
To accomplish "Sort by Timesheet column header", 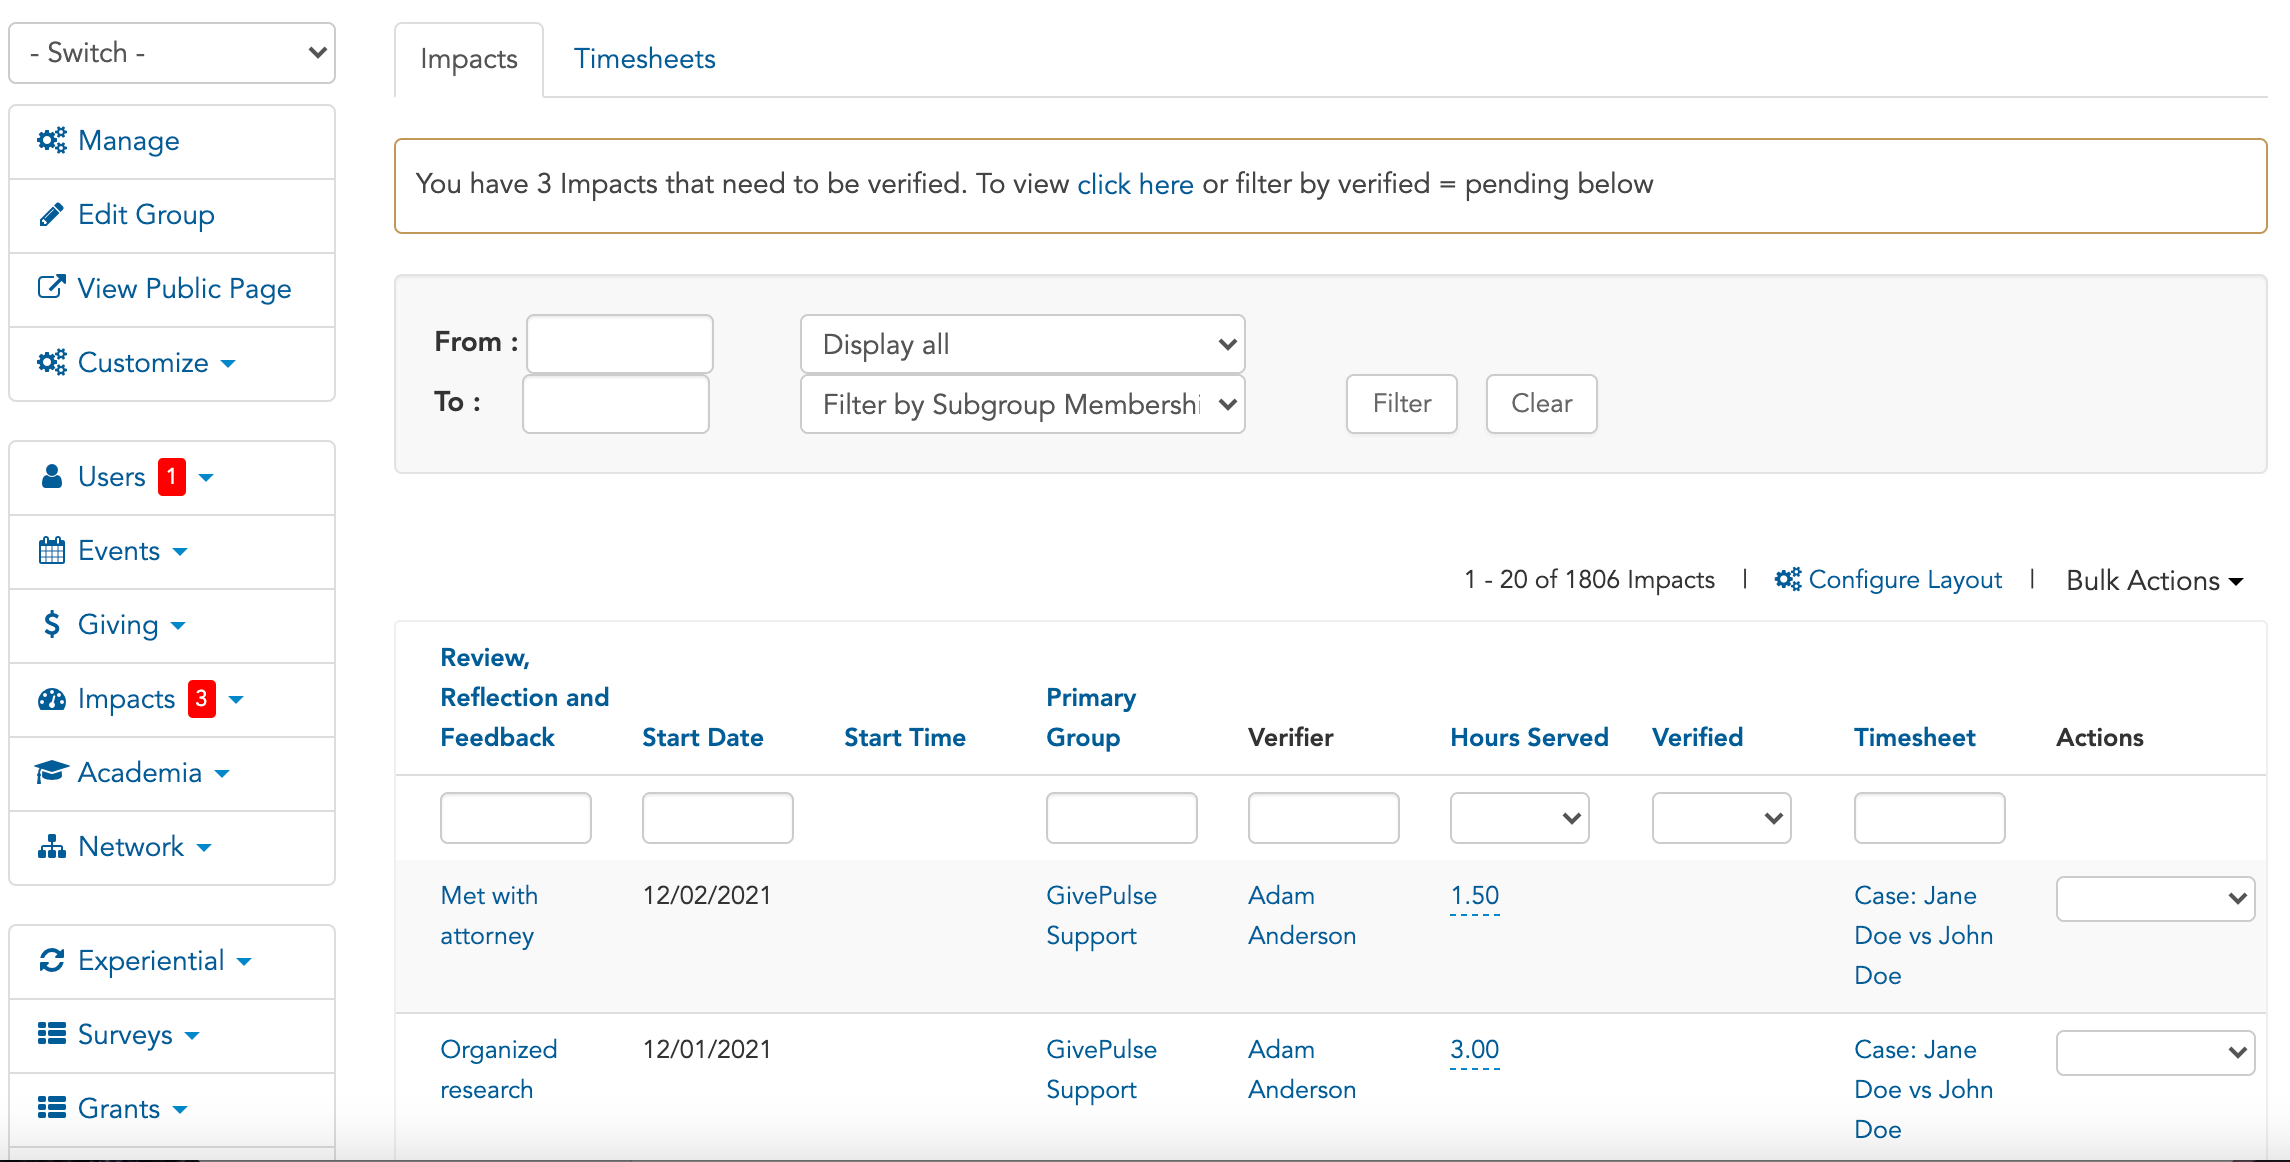I will click(x=1915, y=738).
